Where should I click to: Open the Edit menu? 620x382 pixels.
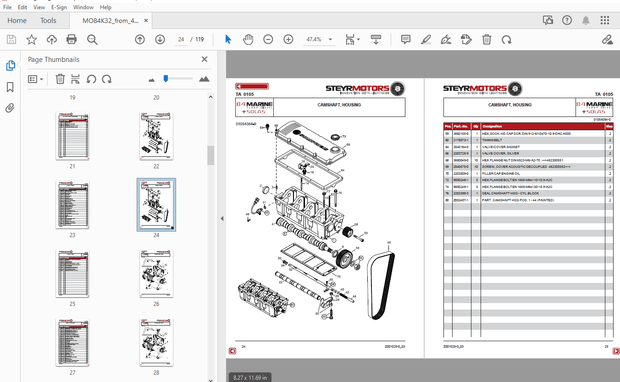pos(23,7)
